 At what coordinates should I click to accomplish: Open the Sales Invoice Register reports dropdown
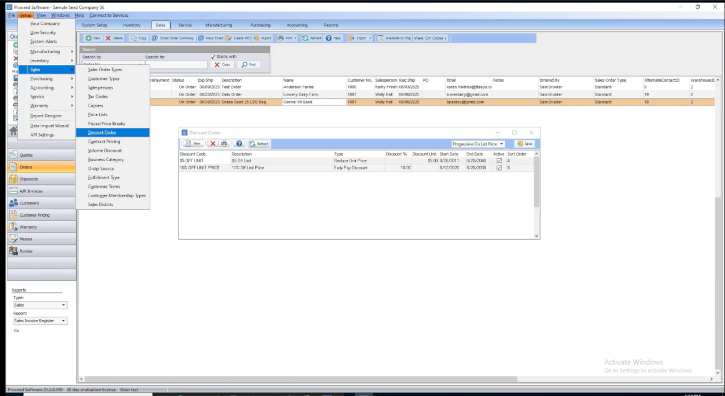[x=40, y=321]
